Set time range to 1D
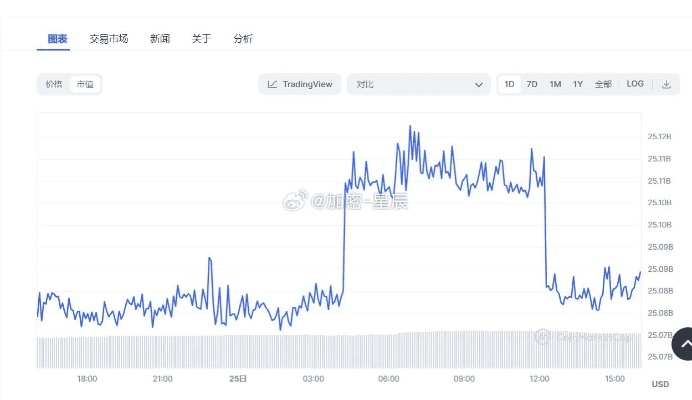The image size is (692, 400). 510,84
